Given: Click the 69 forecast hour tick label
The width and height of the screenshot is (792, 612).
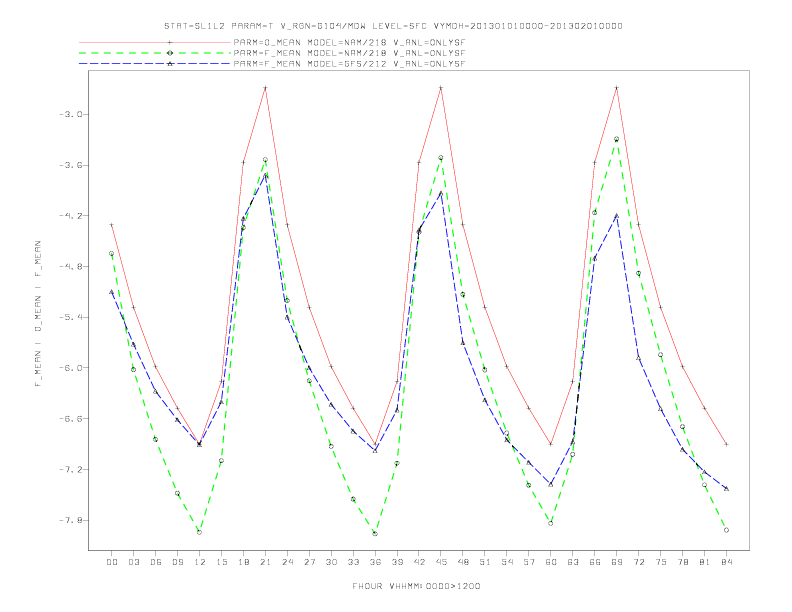Looking at the screenshot, I should click(x=617, y=562).
